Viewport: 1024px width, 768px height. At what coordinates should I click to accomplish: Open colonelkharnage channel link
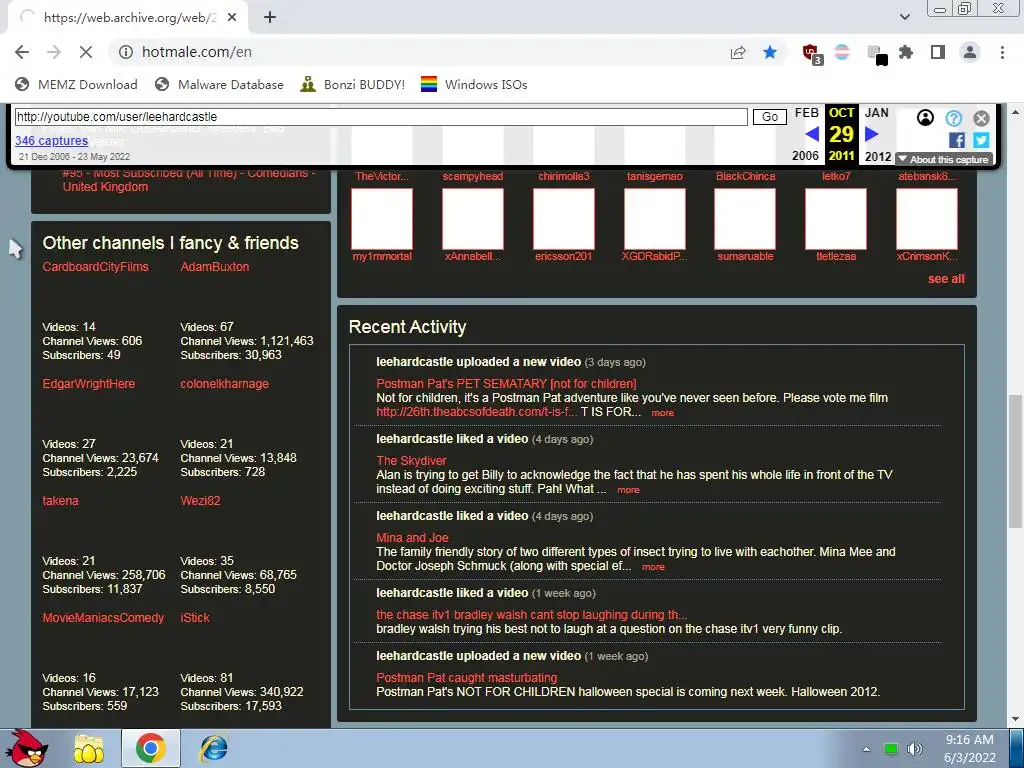225,383
